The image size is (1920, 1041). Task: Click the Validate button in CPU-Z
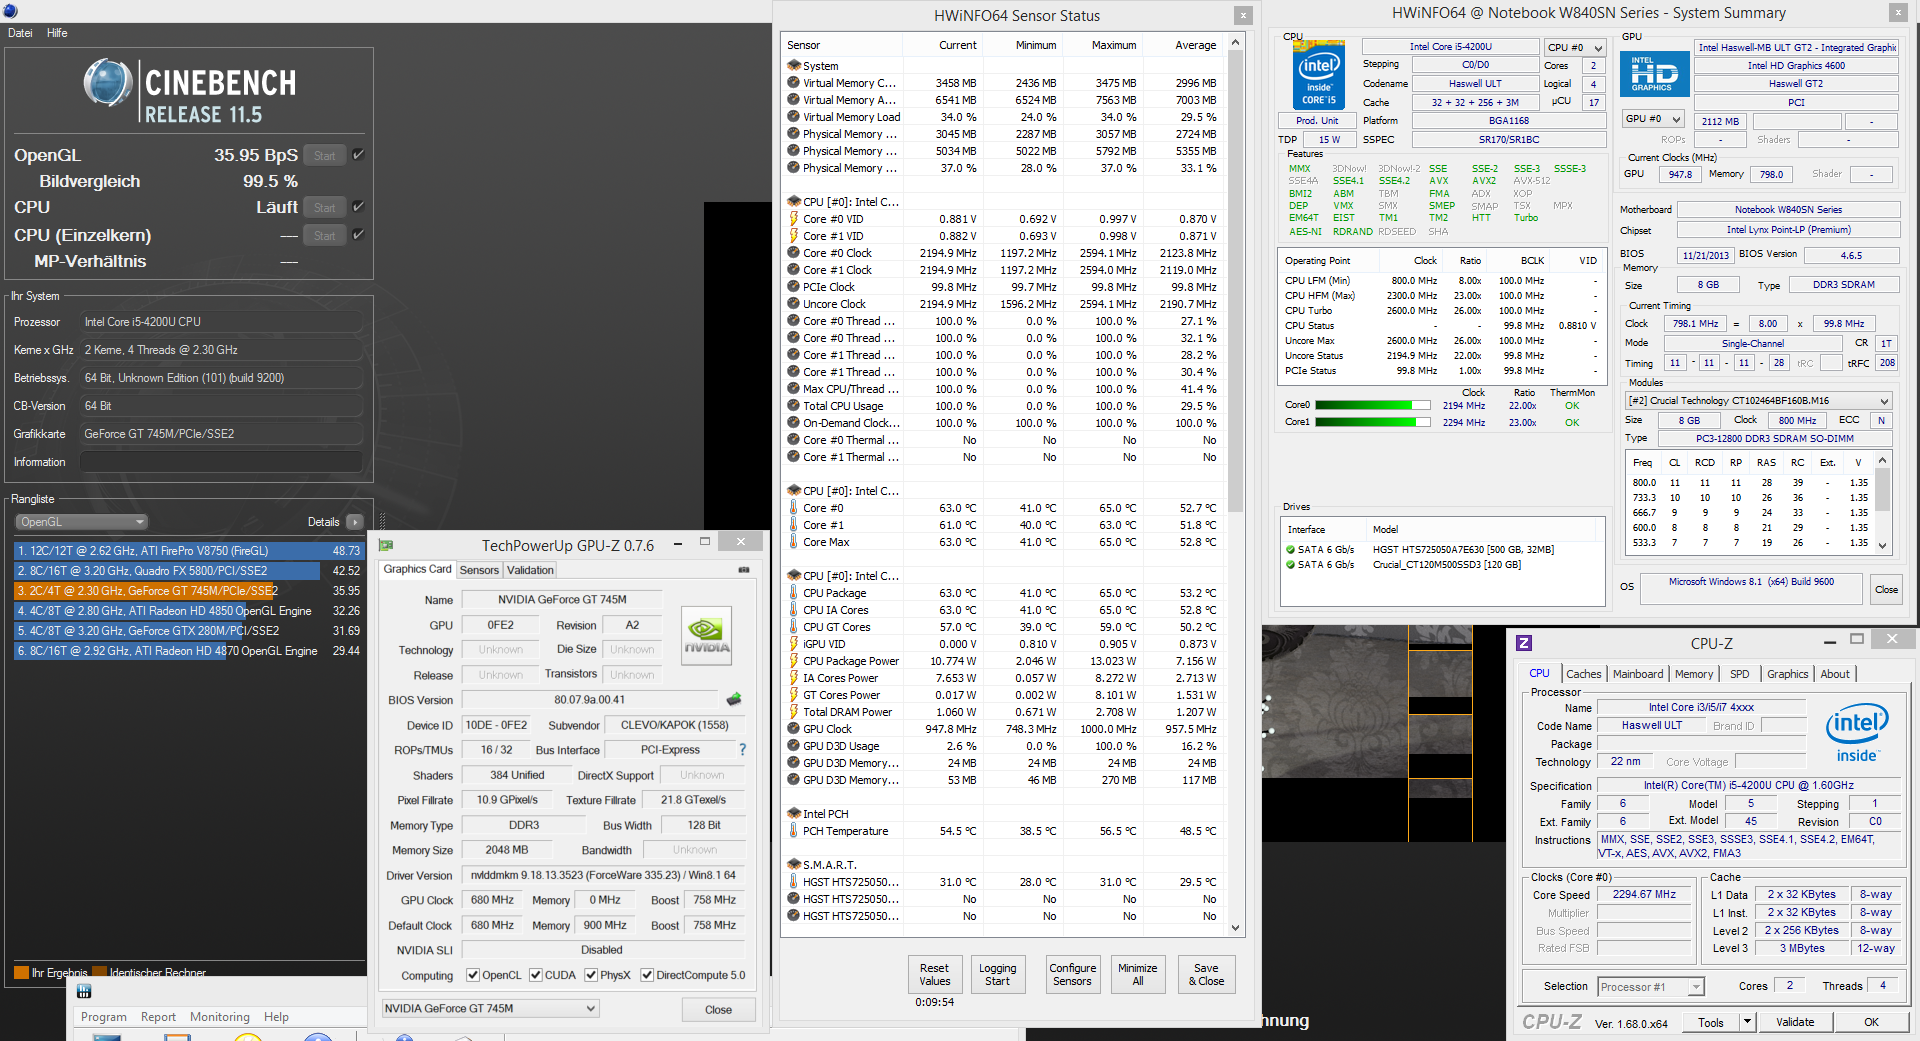point(1795,1022)
